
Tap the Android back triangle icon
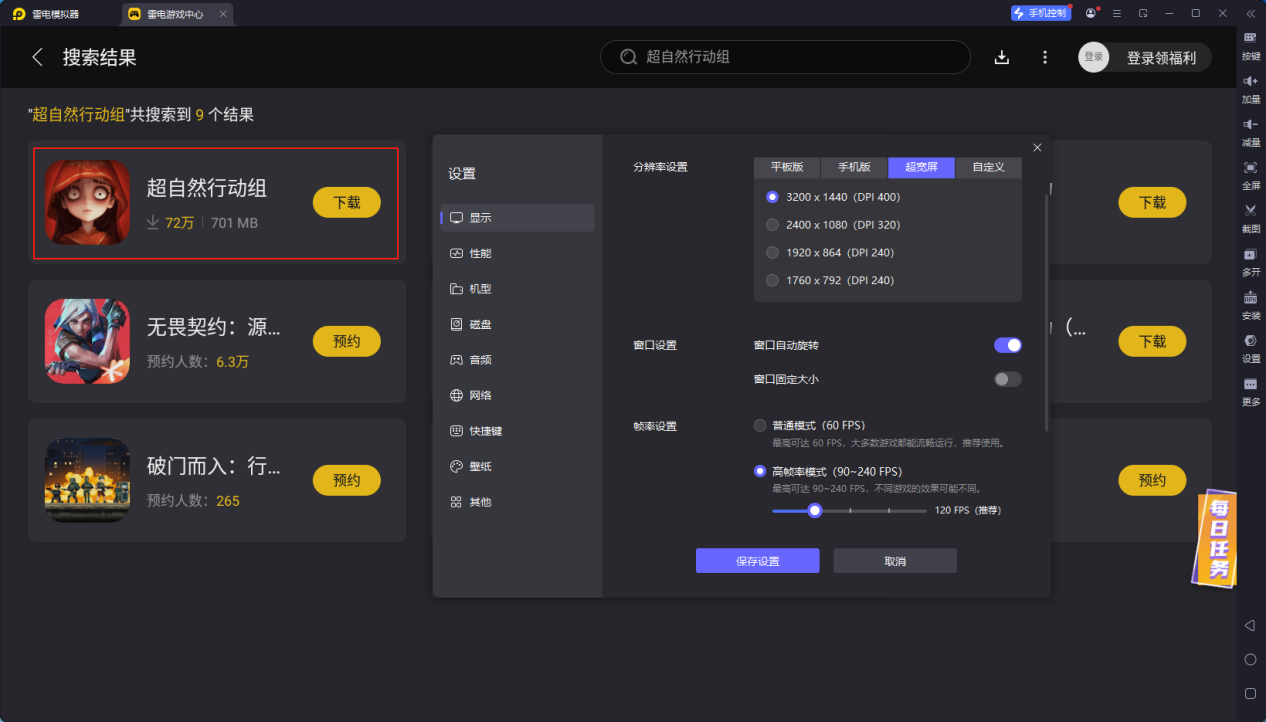point(1250,626)
